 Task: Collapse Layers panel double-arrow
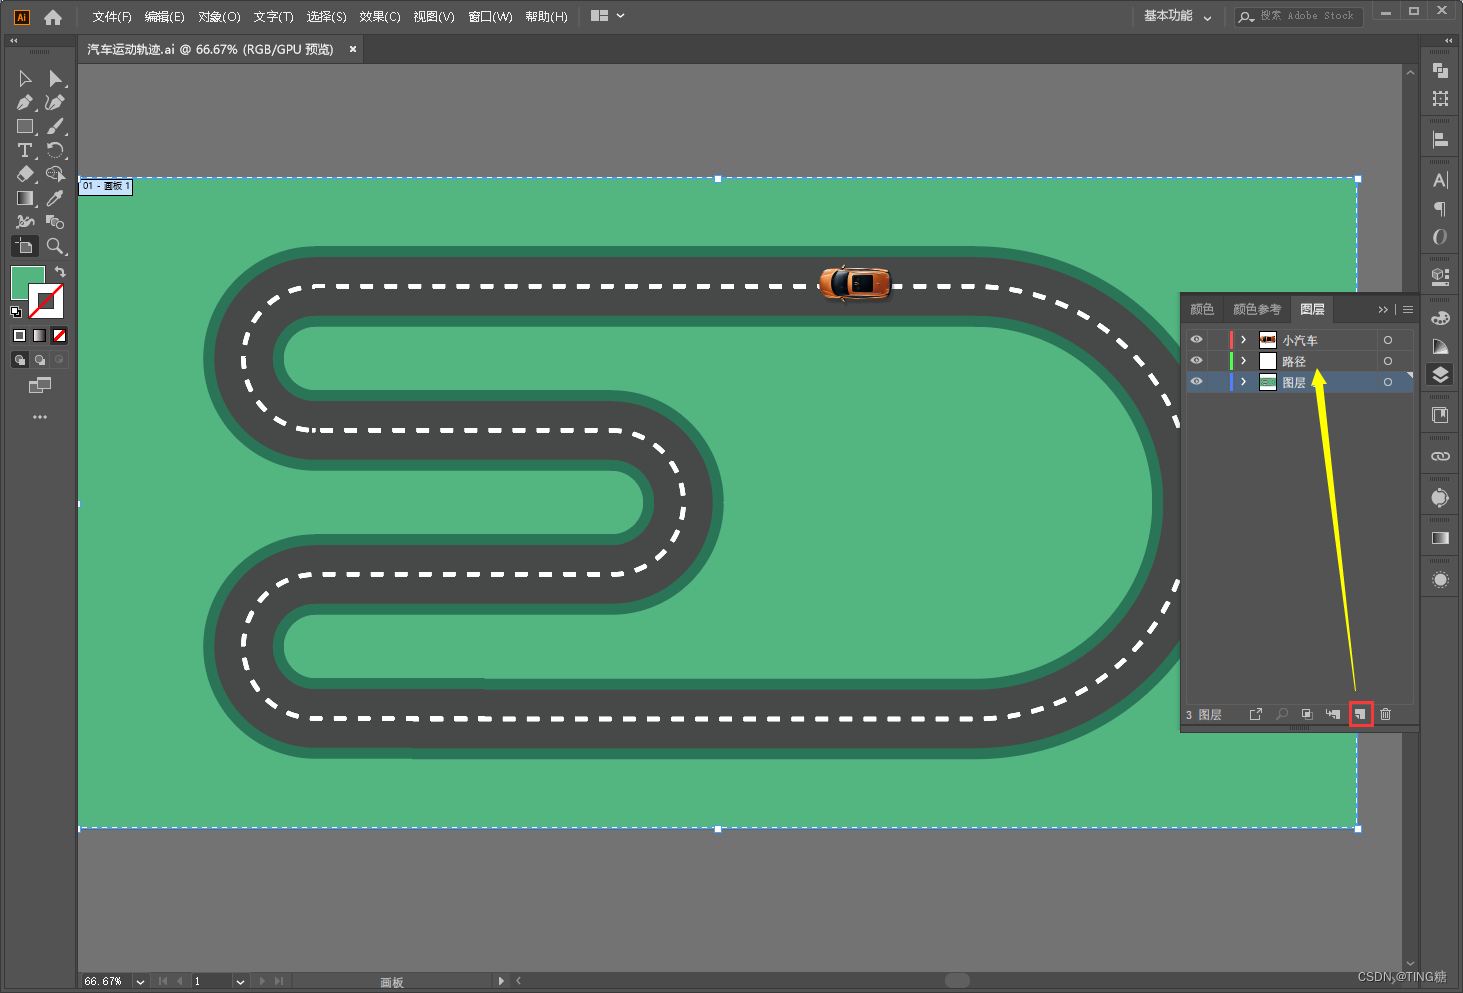point(1383,310)
